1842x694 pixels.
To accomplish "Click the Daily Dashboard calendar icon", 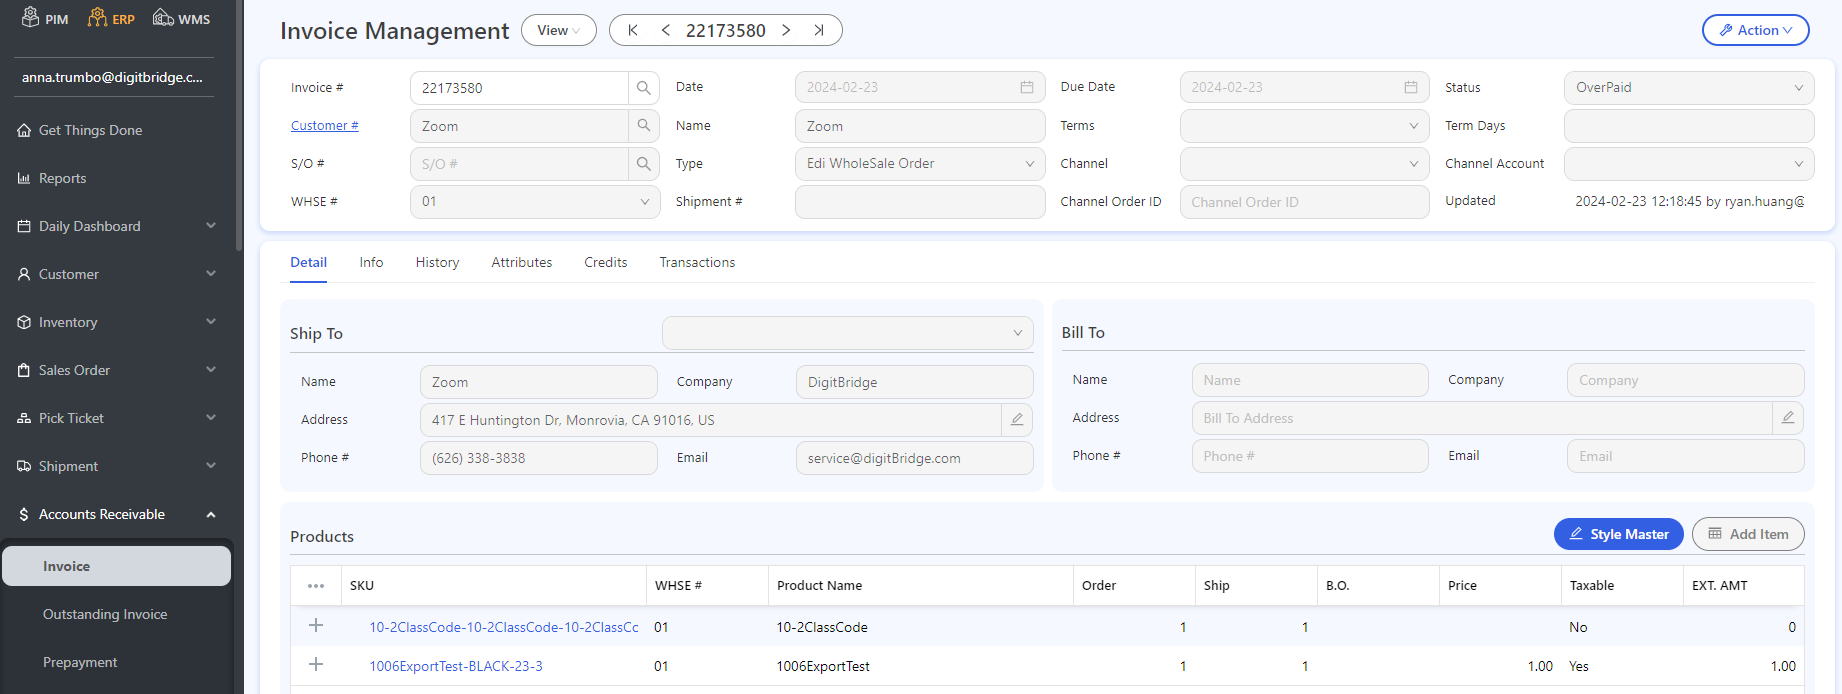I will click(24, 226).
